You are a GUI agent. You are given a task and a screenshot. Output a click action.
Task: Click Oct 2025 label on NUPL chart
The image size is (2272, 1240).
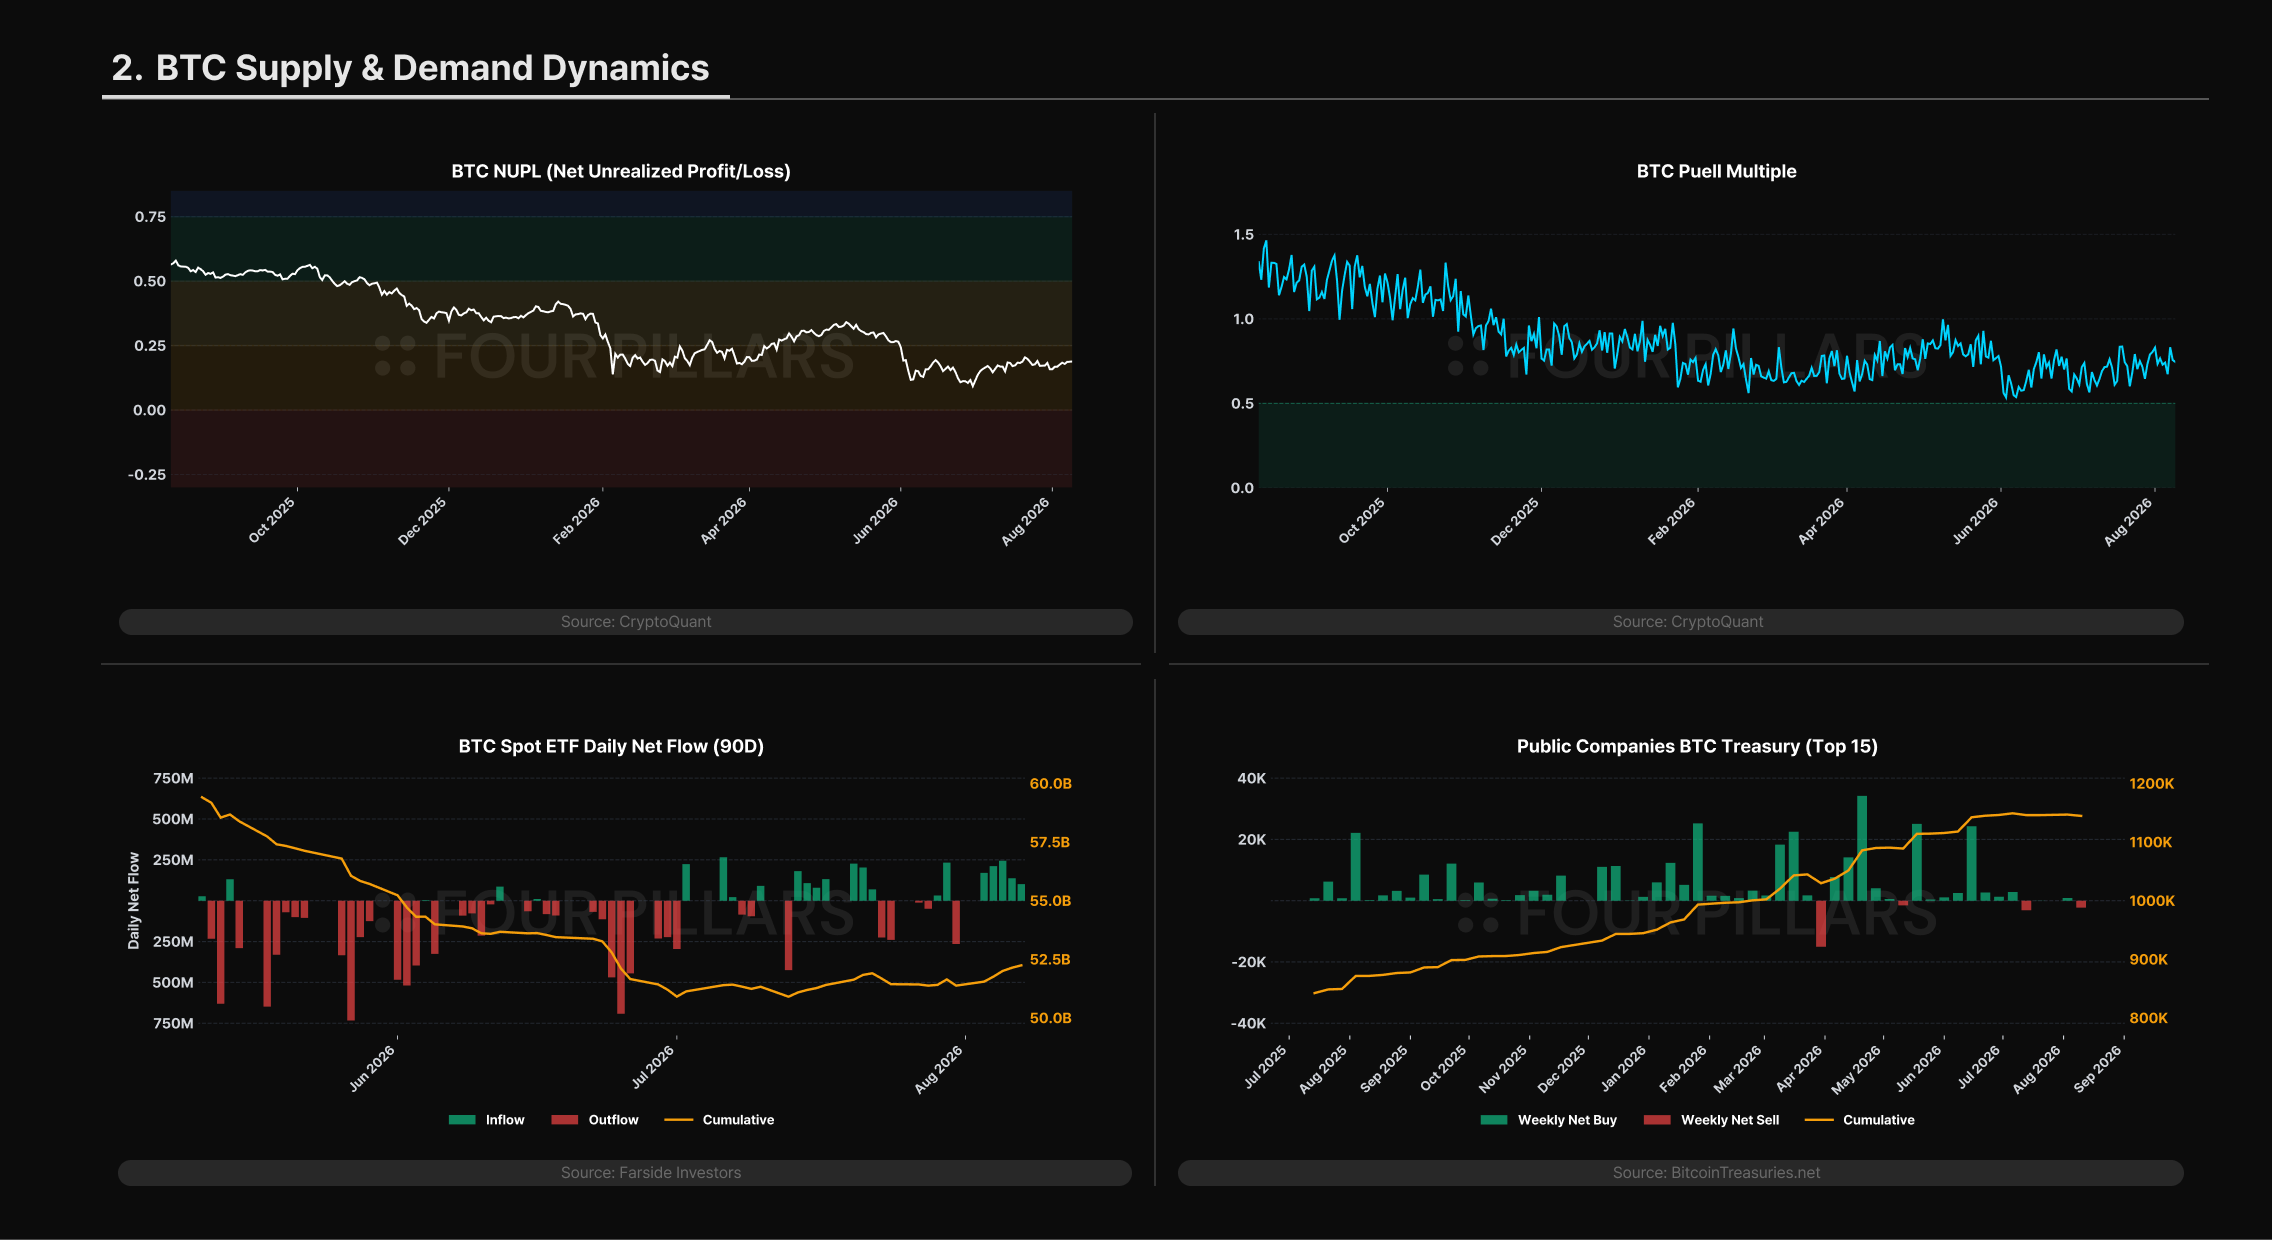pyautogui.click(x=272, y=520)
